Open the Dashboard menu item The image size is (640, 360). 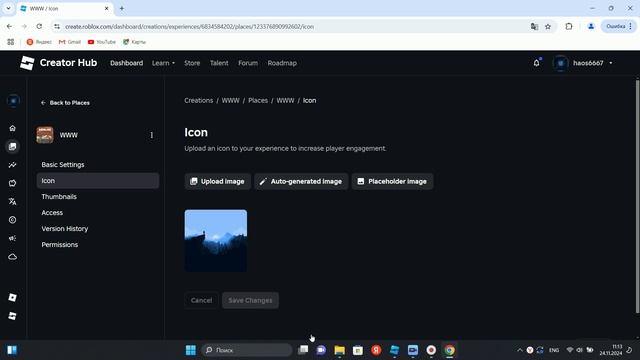pyautogui.click(x=127, y=63)
